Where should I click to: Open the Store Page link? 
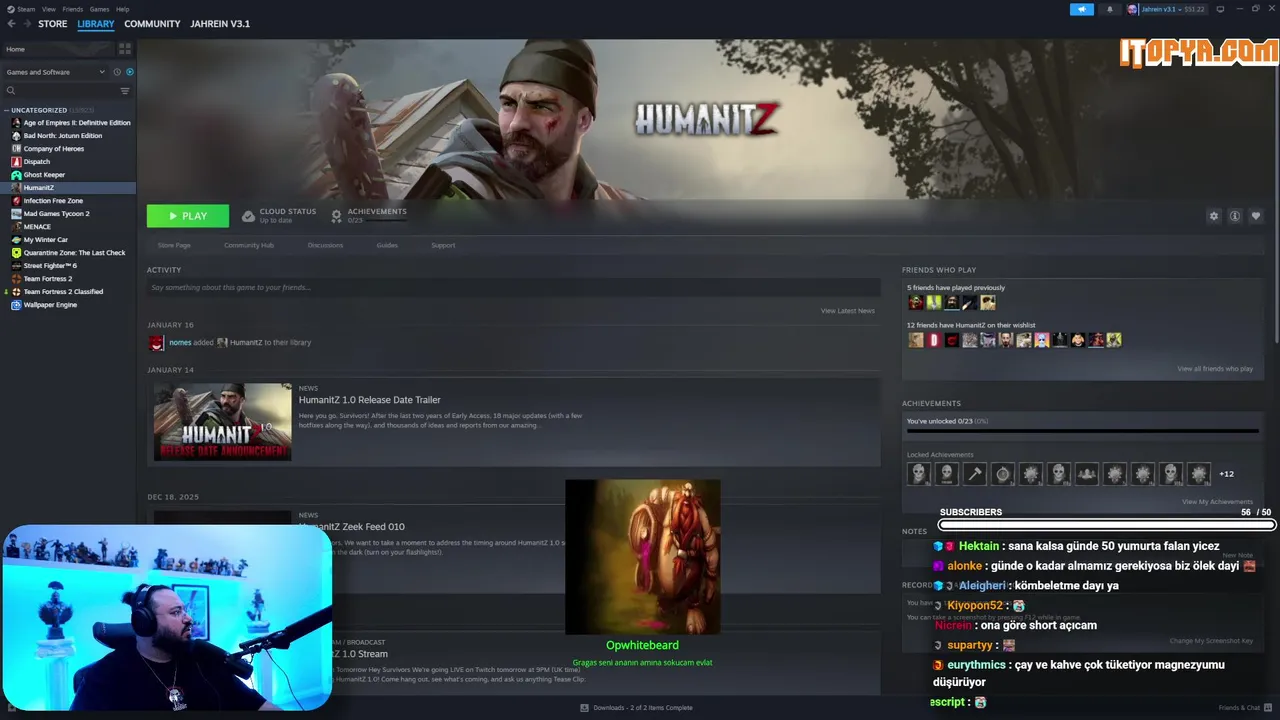(x=174, y=245)
